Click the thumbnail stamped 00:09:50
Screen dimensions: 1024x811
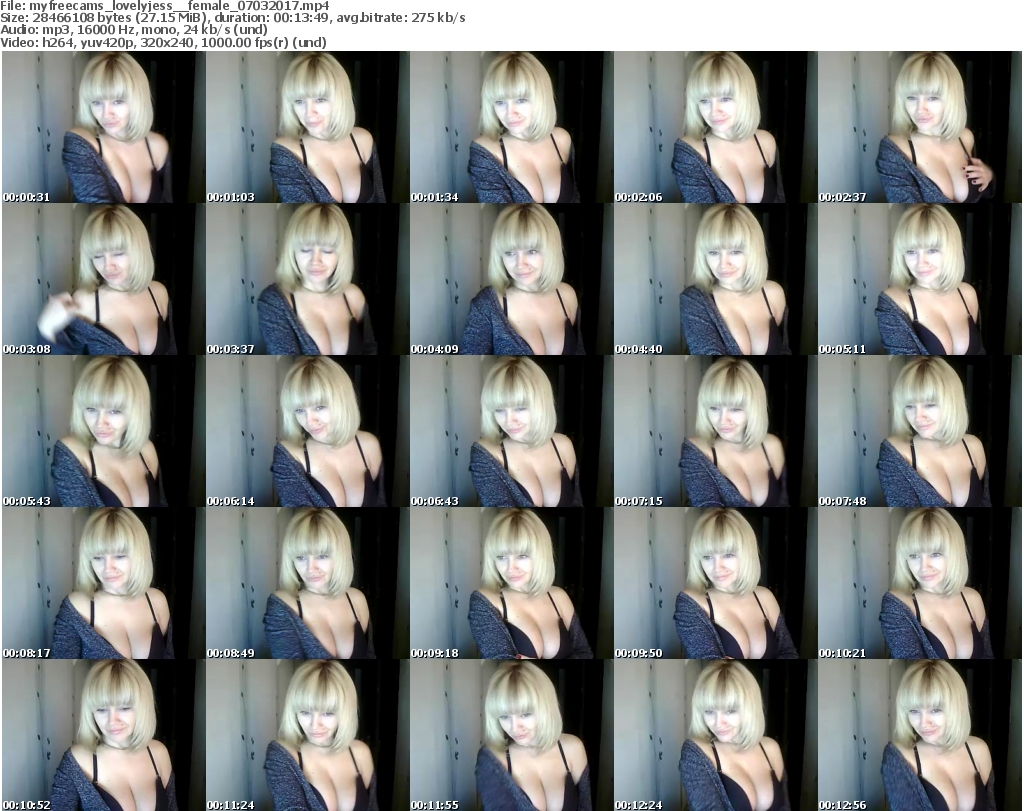pyautogui.click(x=715, y=583)
